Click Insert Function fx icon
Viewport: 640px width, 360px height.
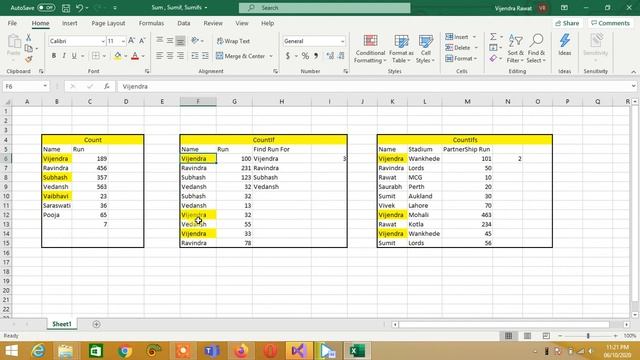(107, 87)
